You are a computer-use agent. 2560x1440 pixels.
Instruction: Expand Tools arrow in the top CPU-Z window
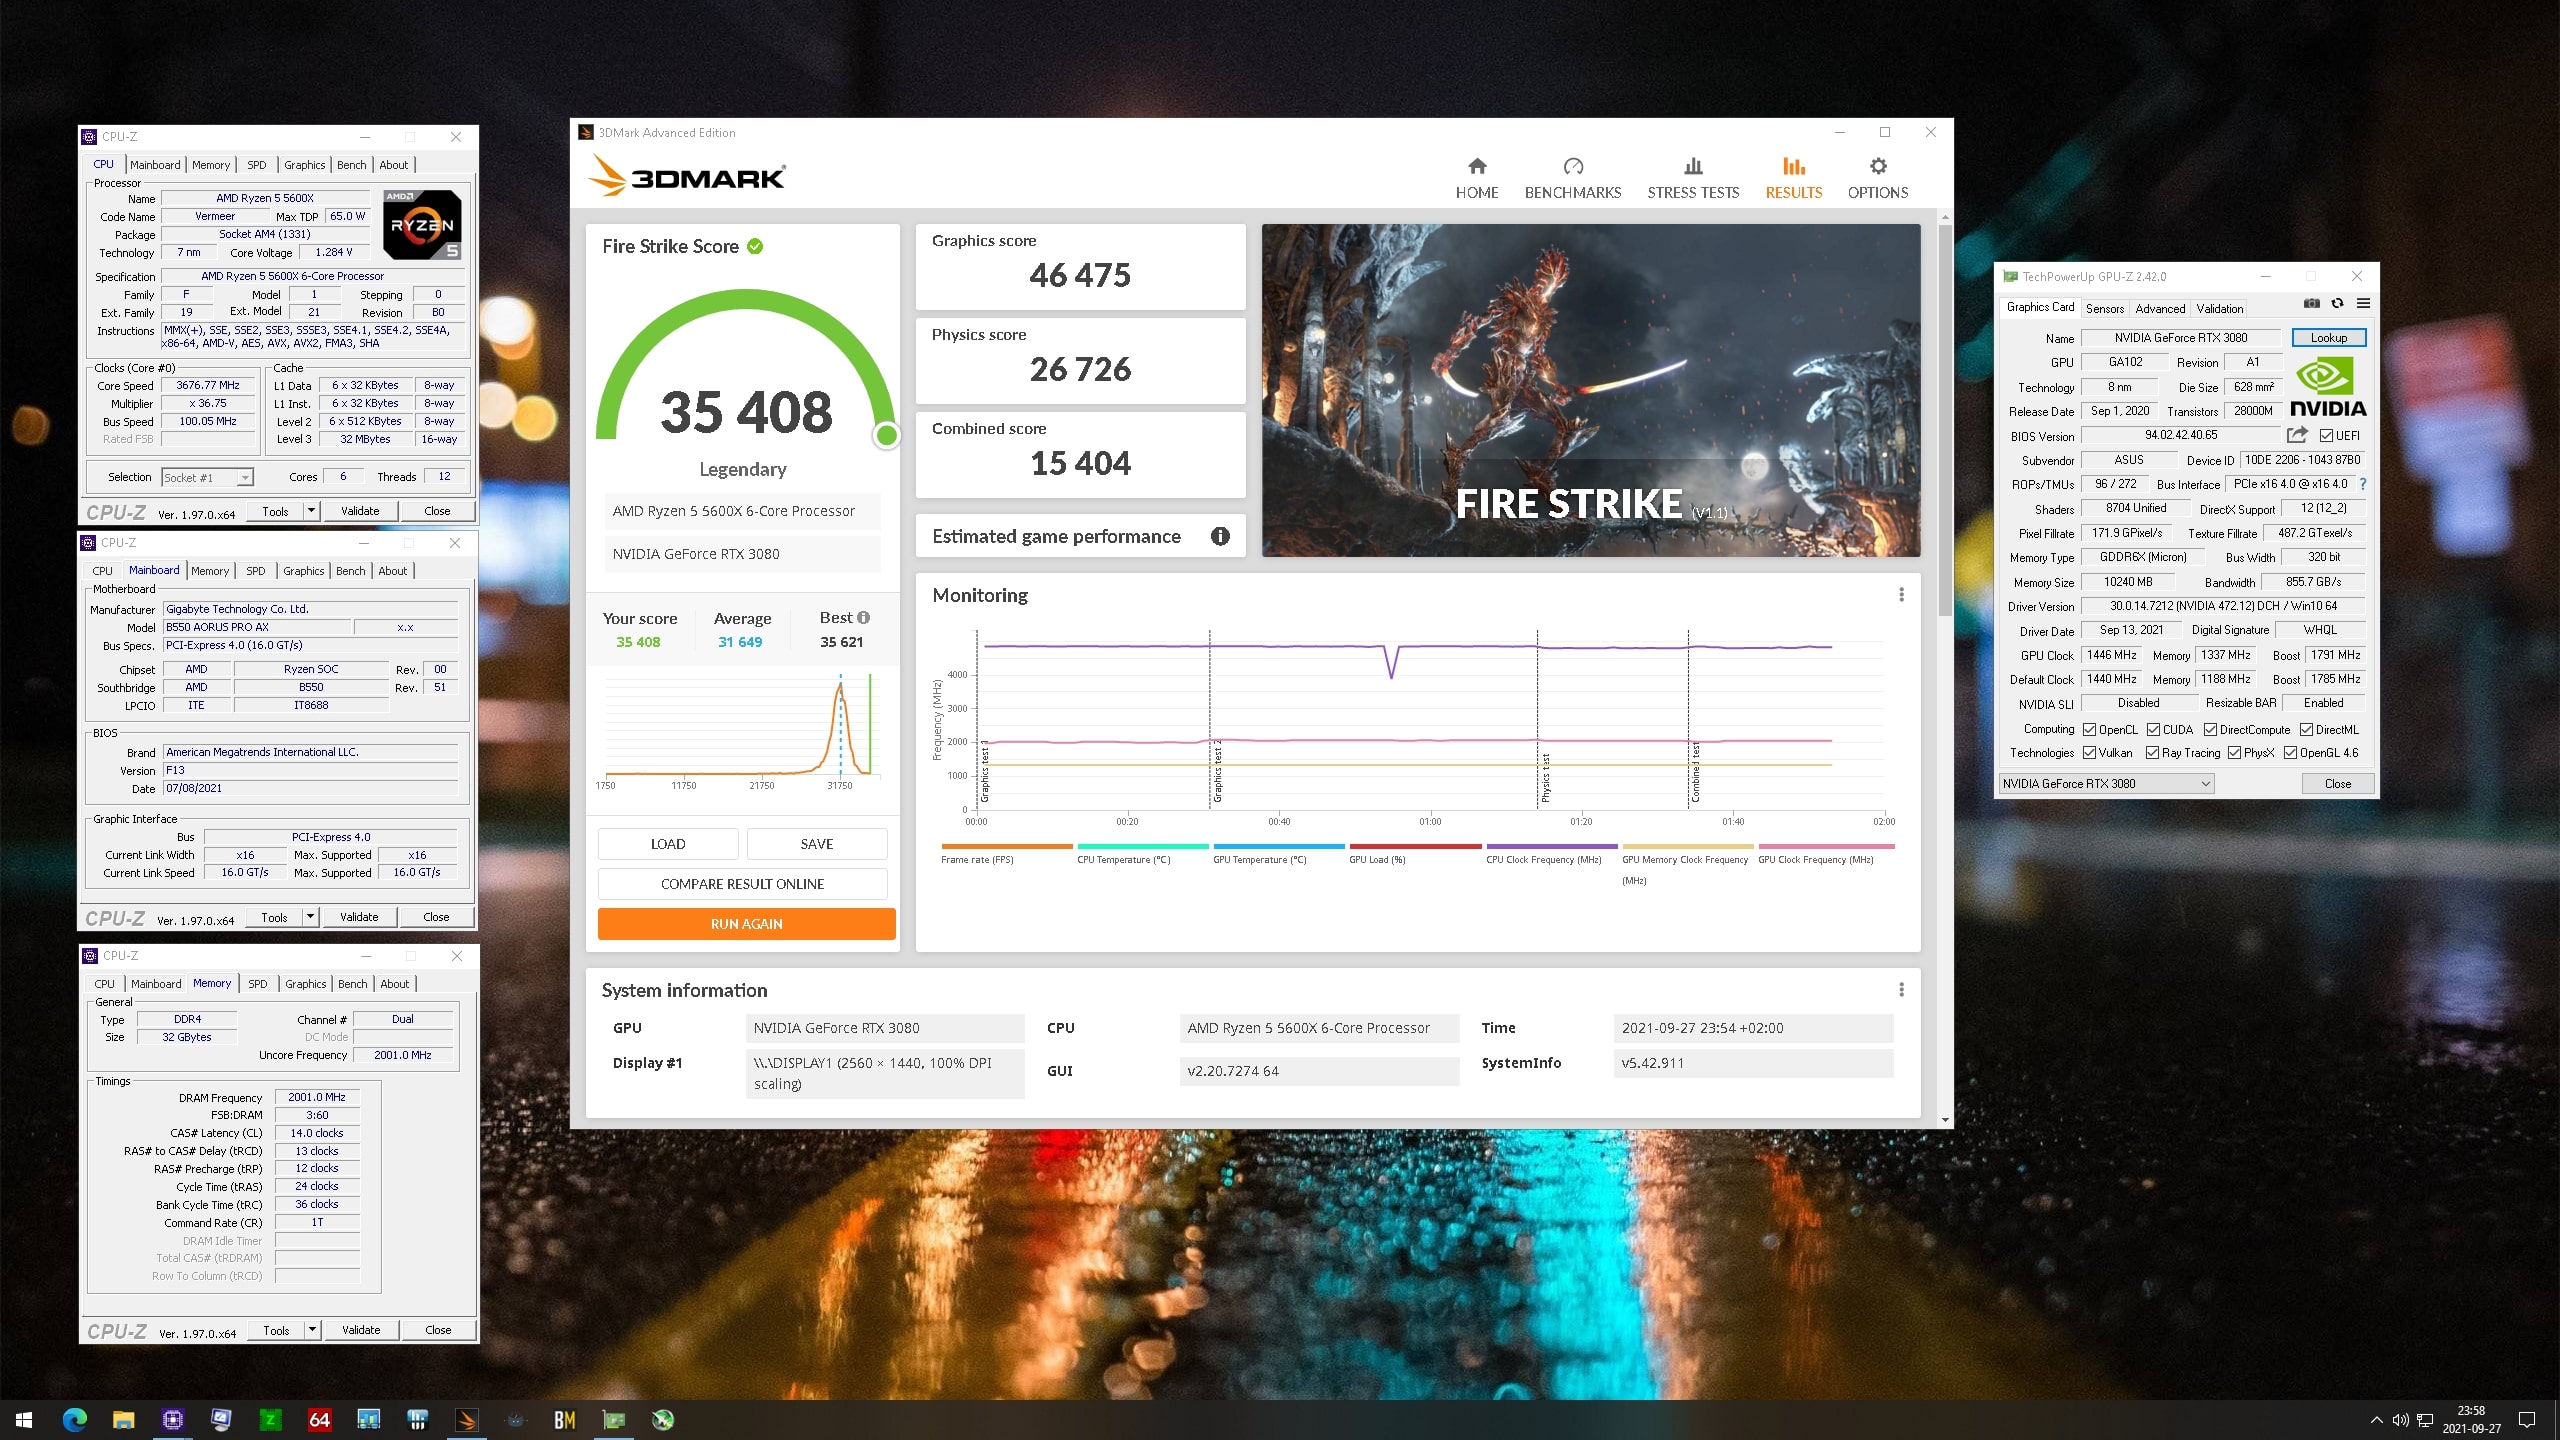tap(312, 511)
